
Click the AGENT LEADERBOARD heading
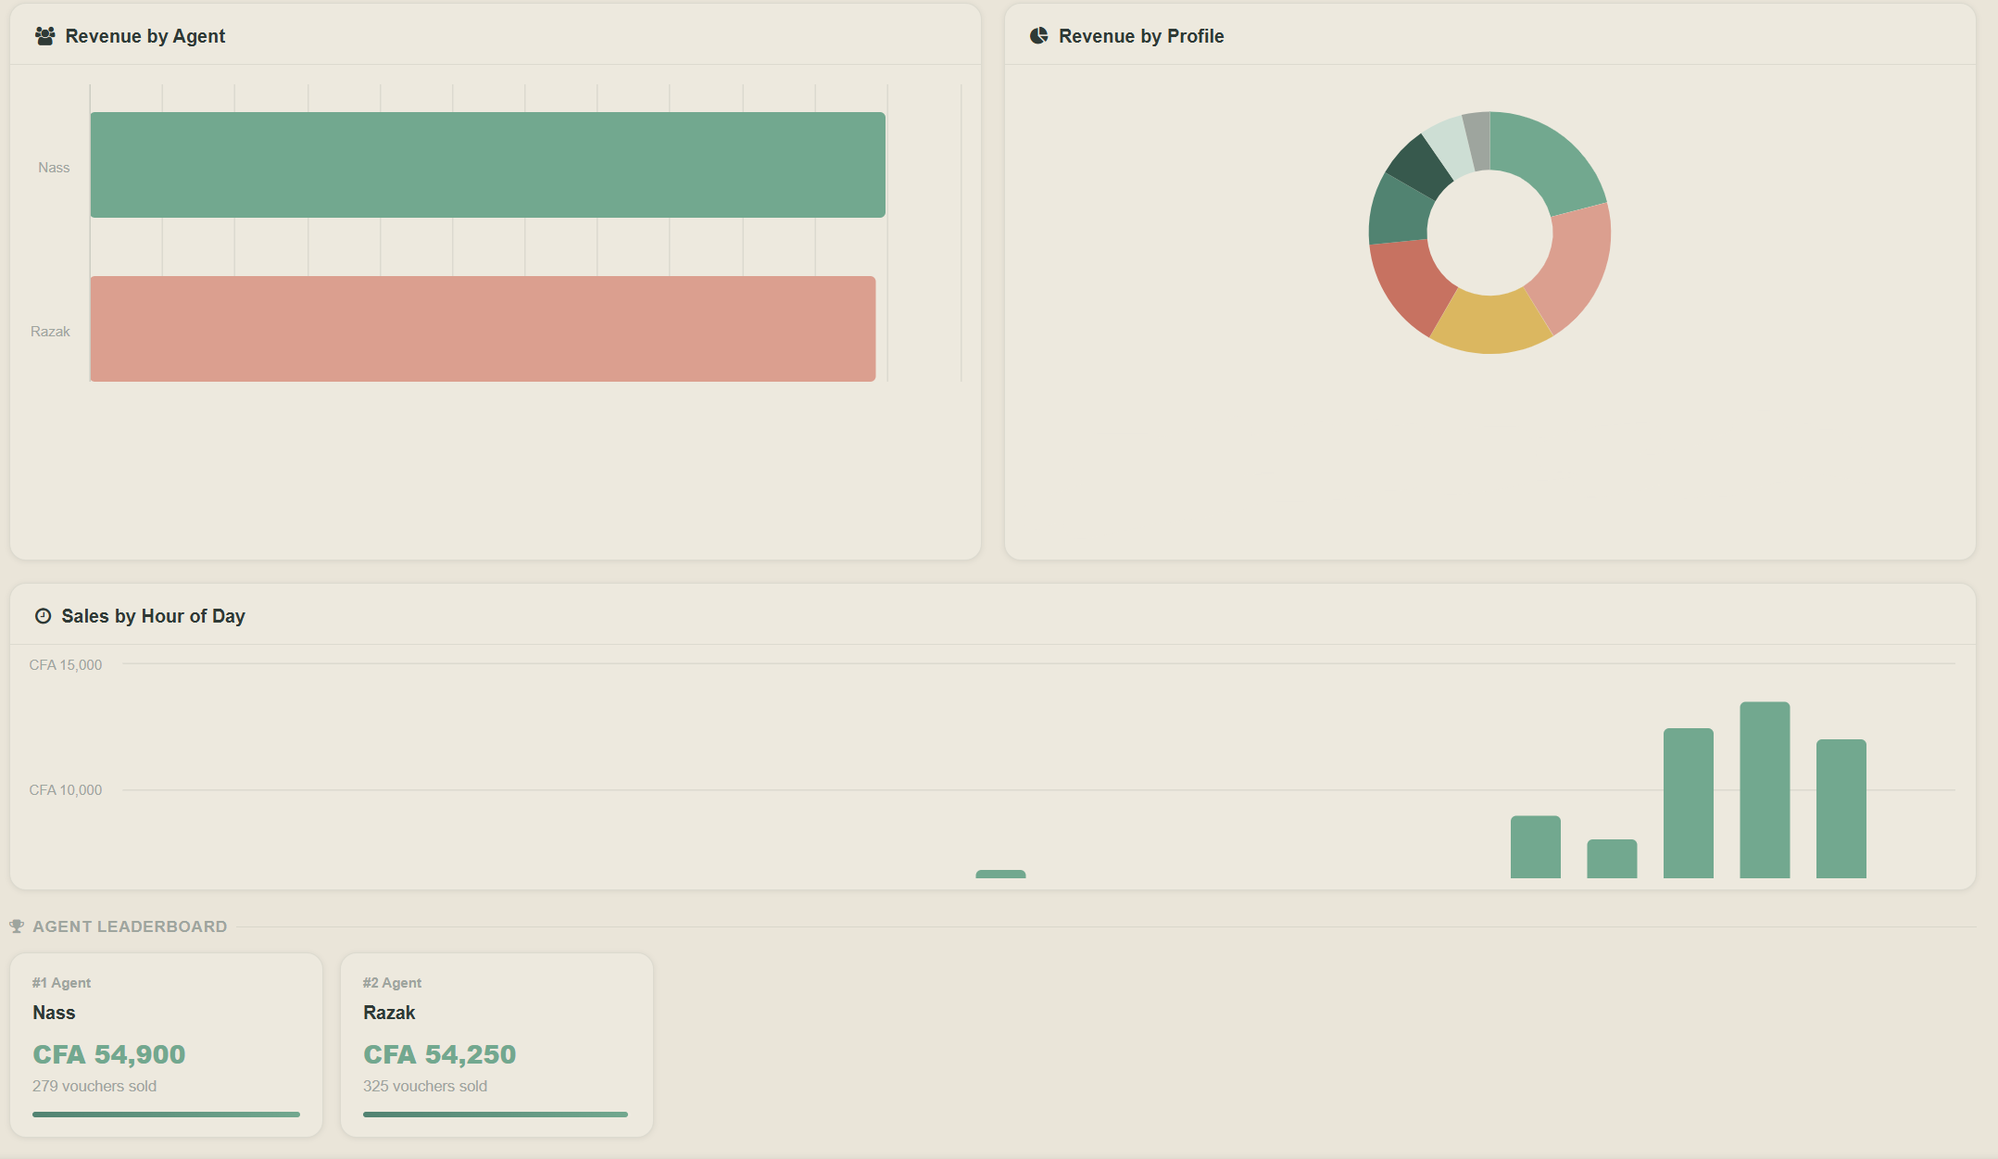(x=130, y=926)
